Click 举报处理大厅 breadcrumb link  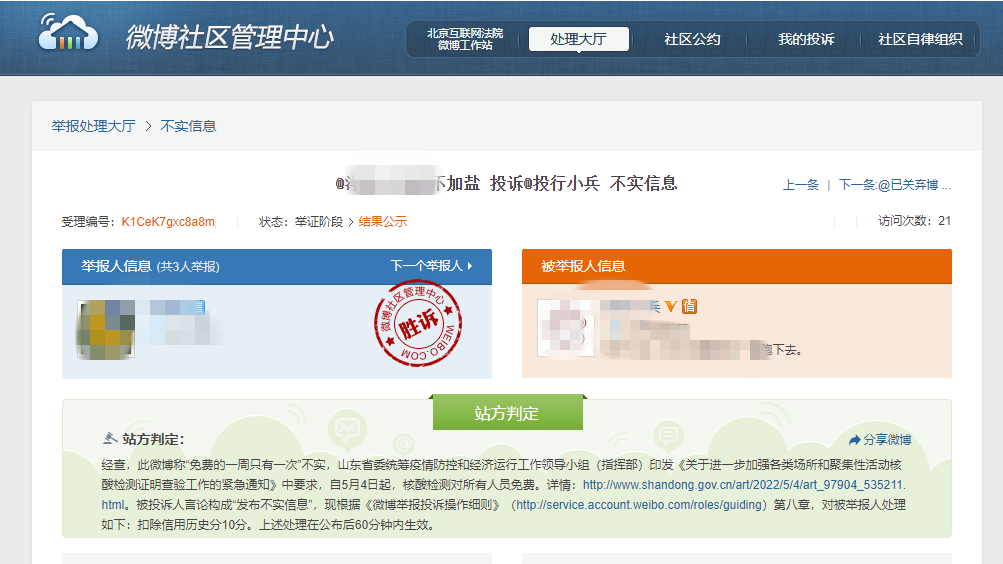(x=93, y=126)
